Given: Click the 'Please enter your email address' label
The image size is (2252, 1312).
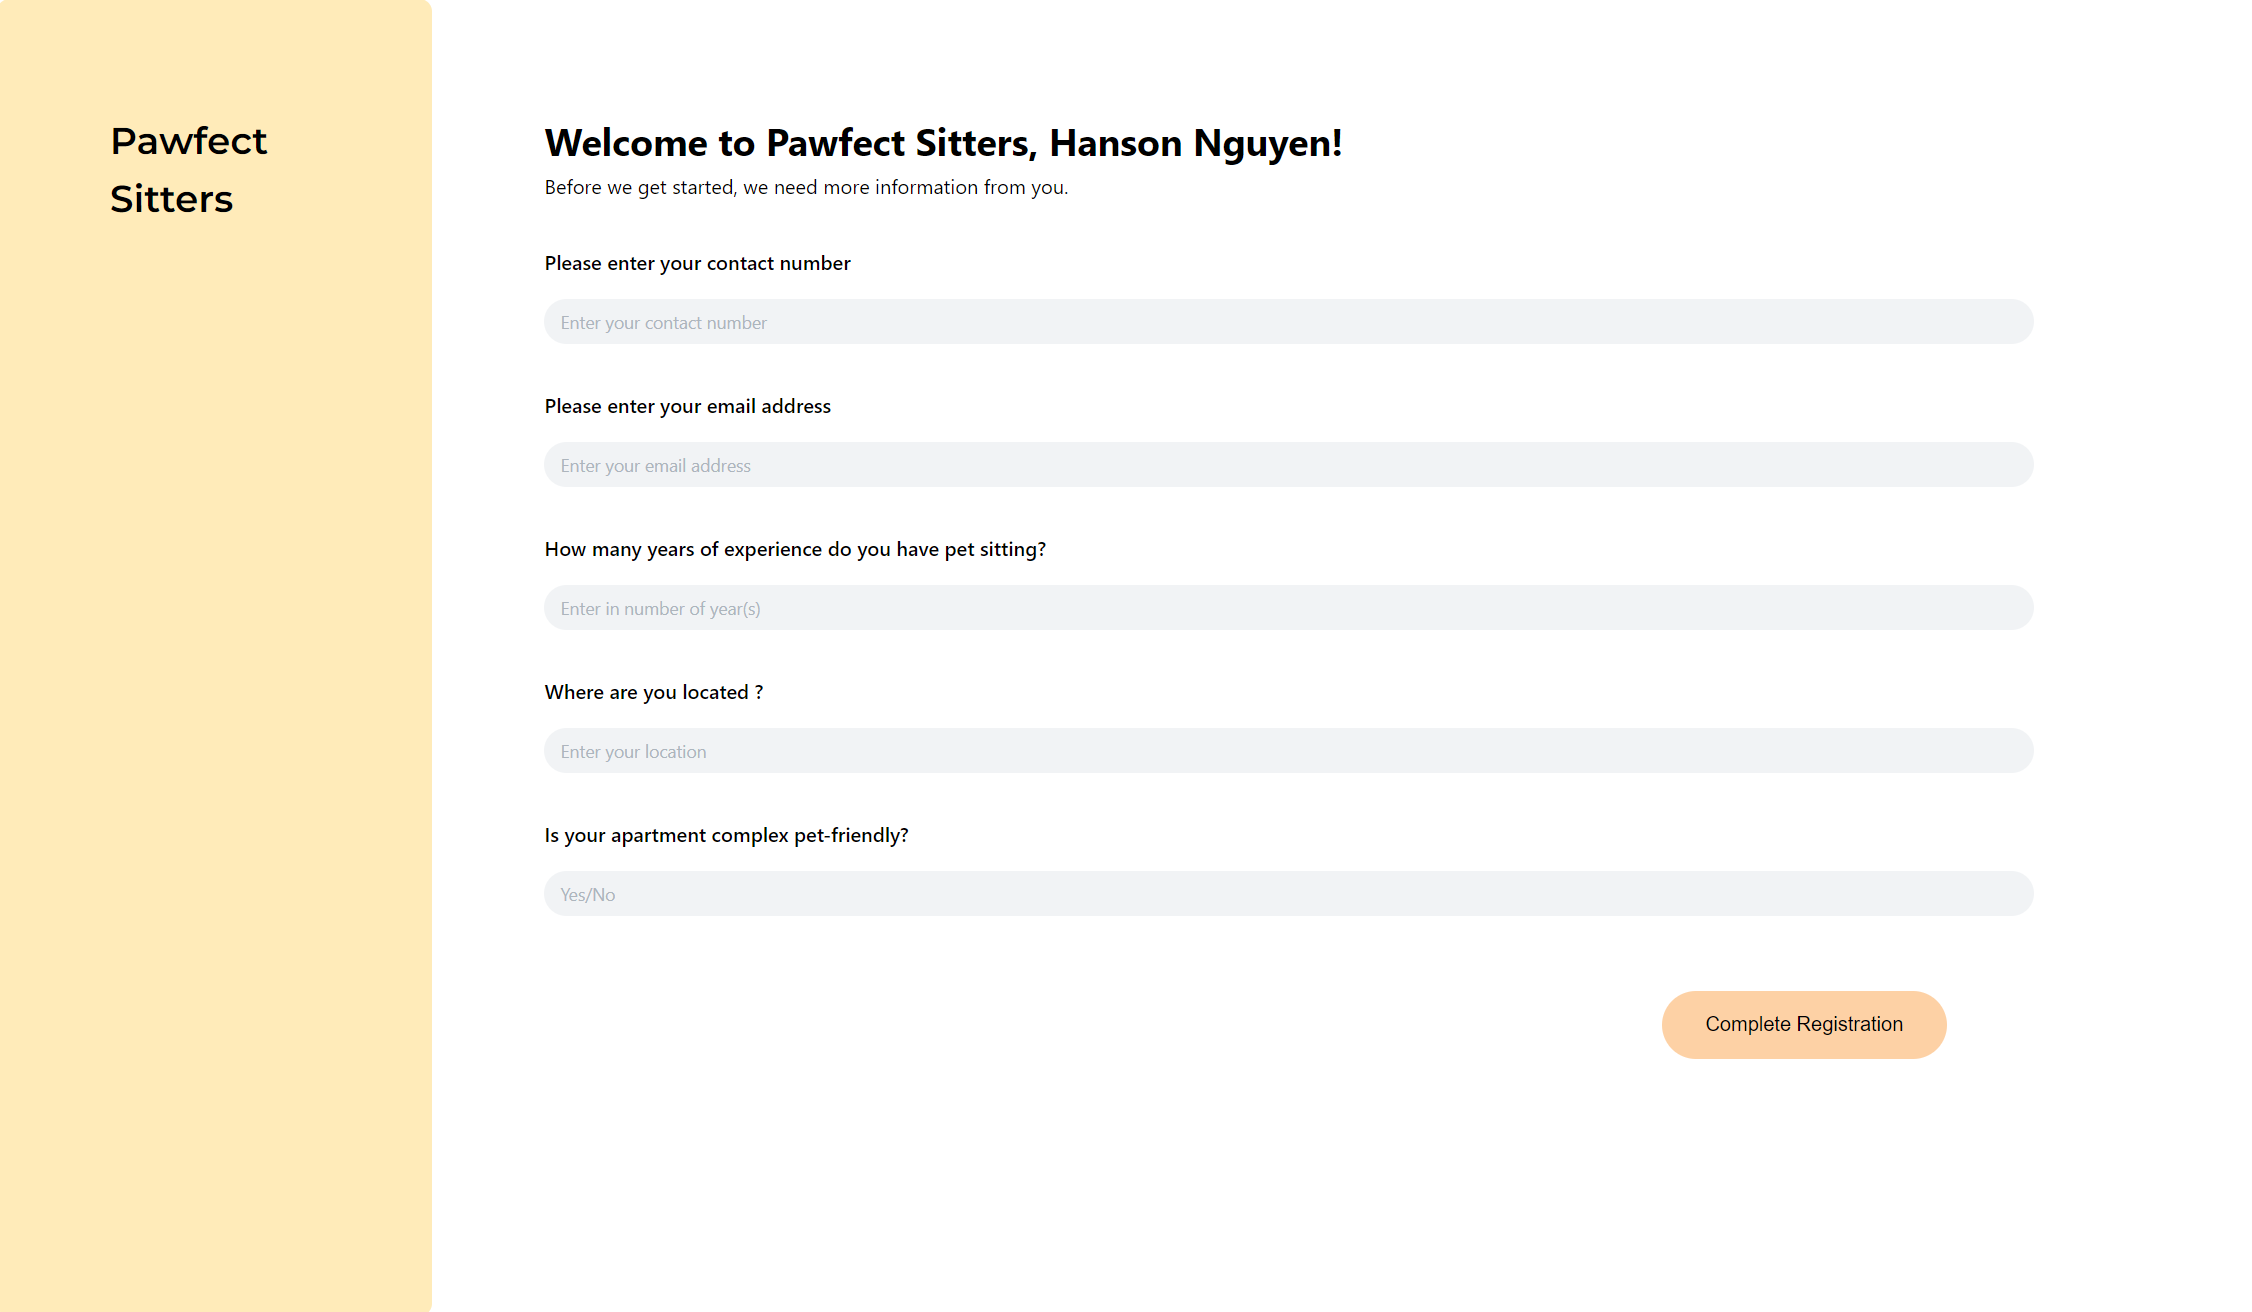Looking at the screenshot, I should (687, 406).
